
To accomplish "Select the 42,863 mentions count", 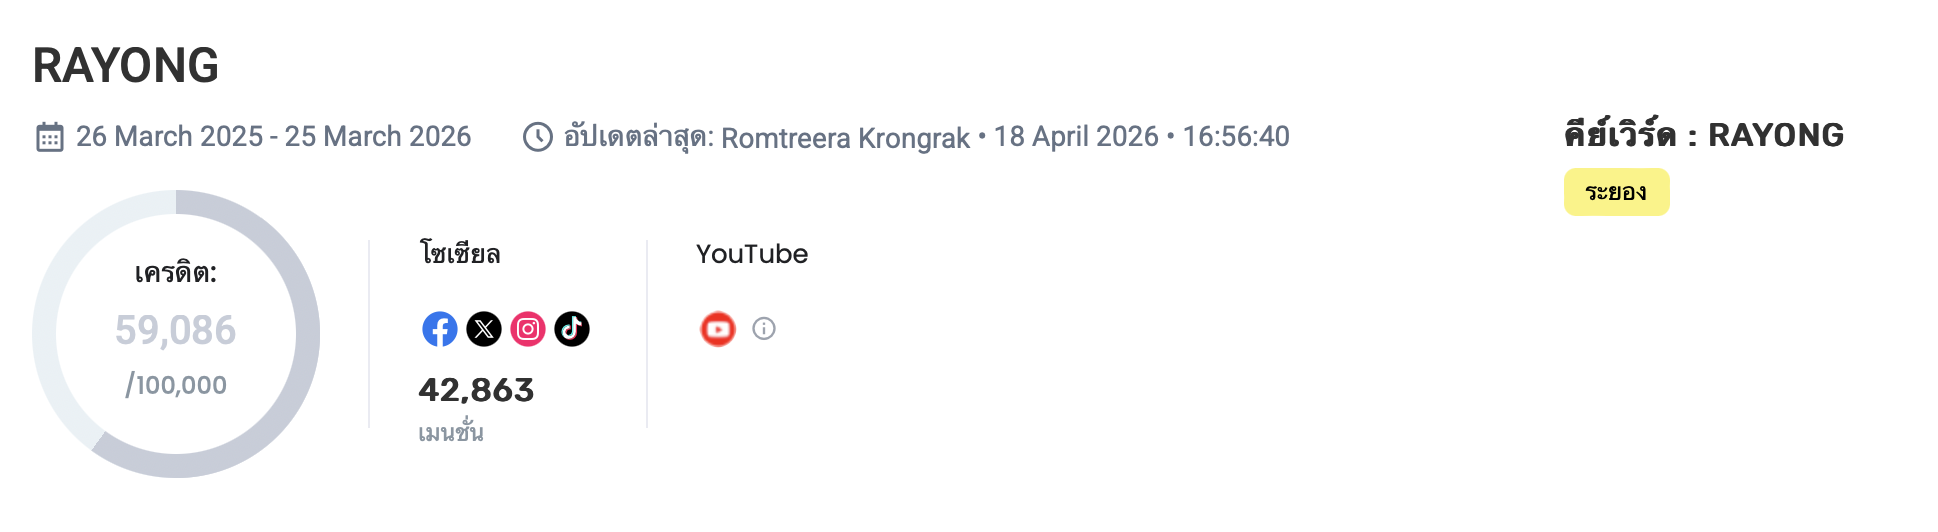I will pos(476,390).
